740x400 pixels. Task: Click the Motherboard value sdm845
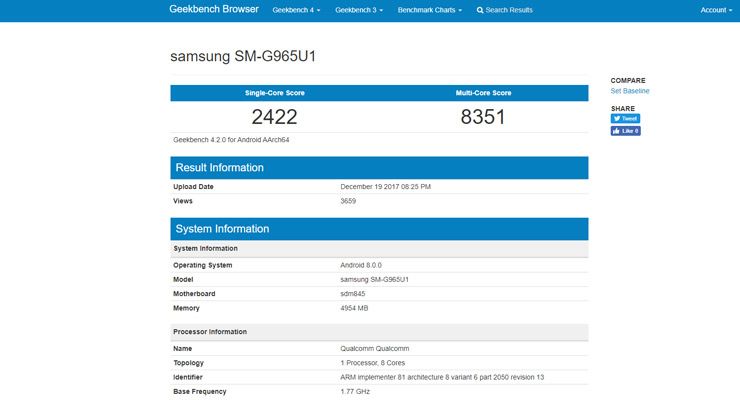(x=353, y=294)
